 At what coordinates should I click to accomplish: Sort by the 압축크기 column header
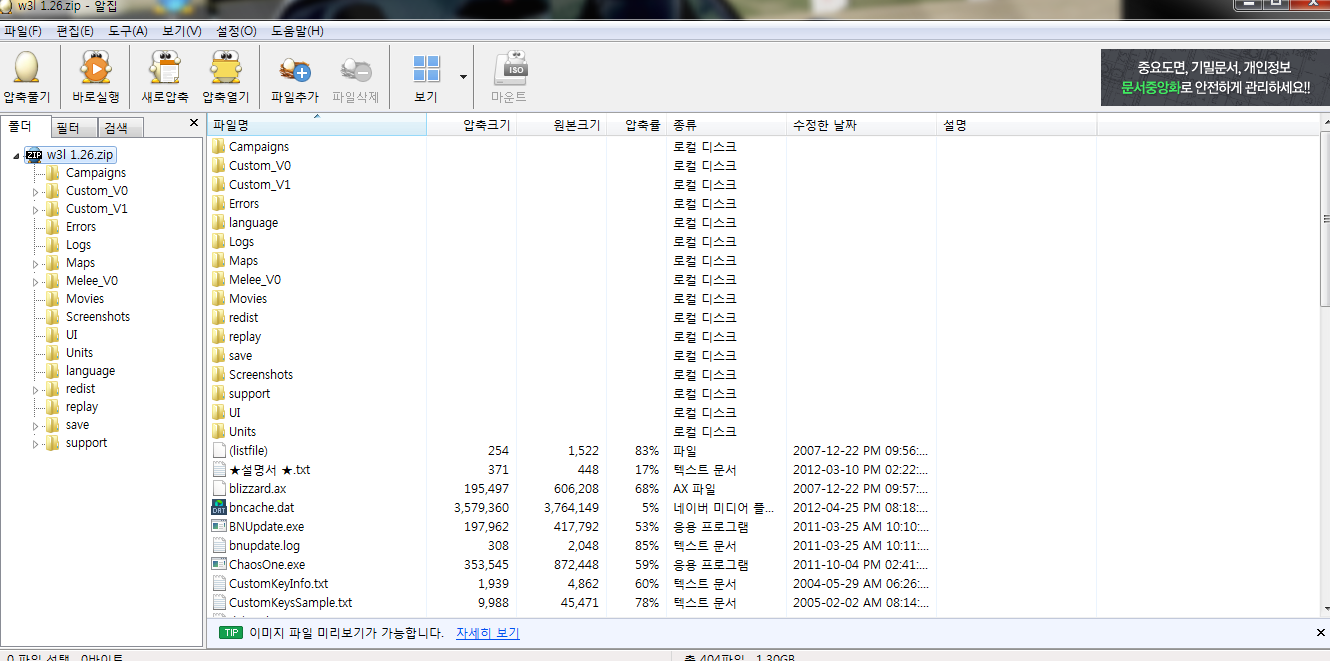pyautogui.click(x=486, y=126)
